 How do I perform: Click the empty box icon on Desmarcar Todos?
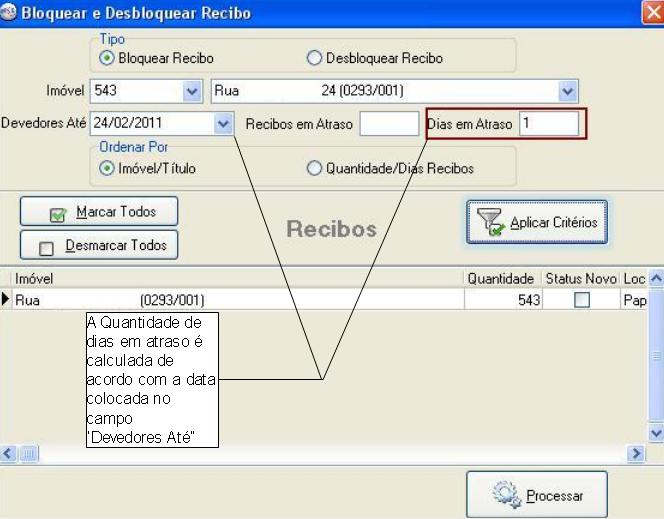[x=46, y=246]
